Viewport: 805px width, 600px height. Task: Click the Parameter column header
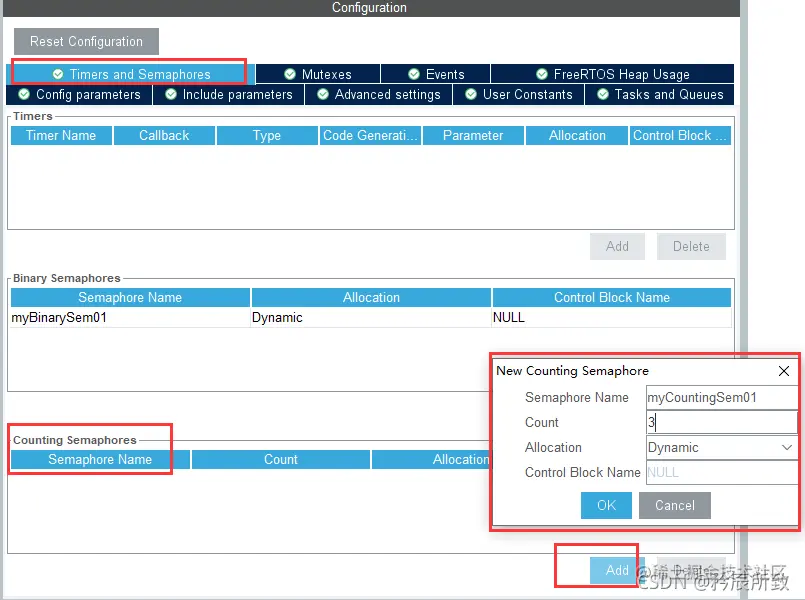coord(473,136)
